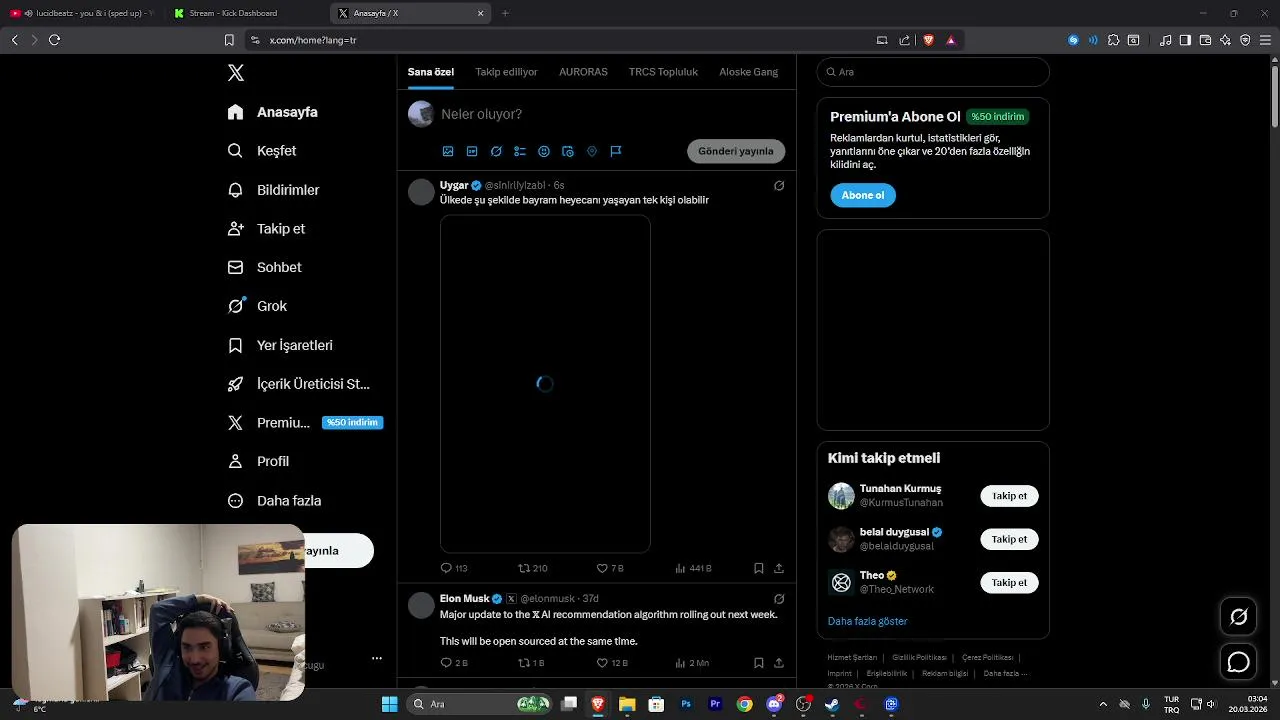Open Brave Shields icon in address bar
Screen dimensions: 1280x720
(928, 40)
